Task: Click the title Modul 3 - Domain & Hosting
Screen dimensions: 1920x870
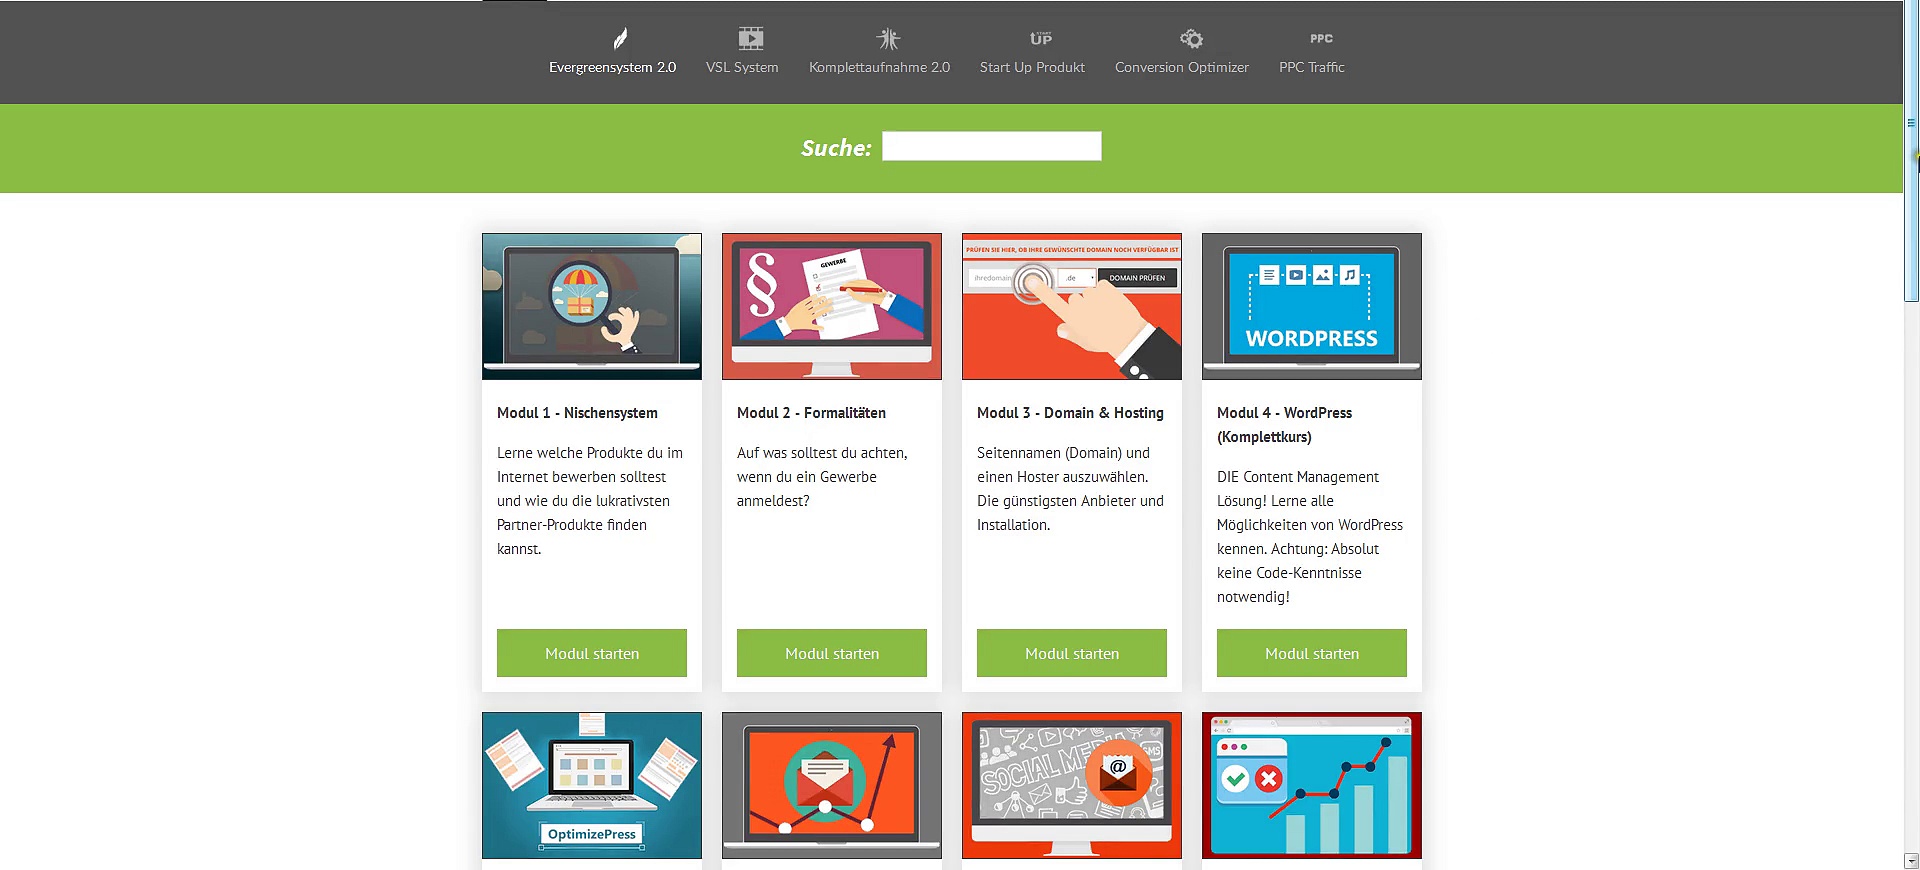Action: [1070, 413]
